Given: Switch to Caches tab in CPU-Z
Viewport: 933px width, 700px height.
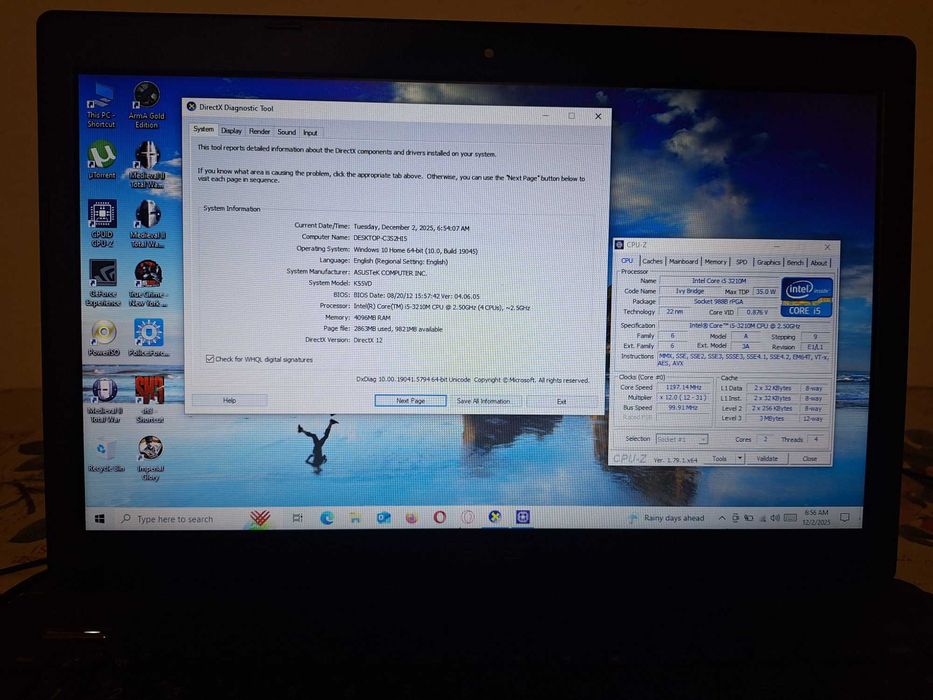Looking at the screenshot, I should pos(653,261).
